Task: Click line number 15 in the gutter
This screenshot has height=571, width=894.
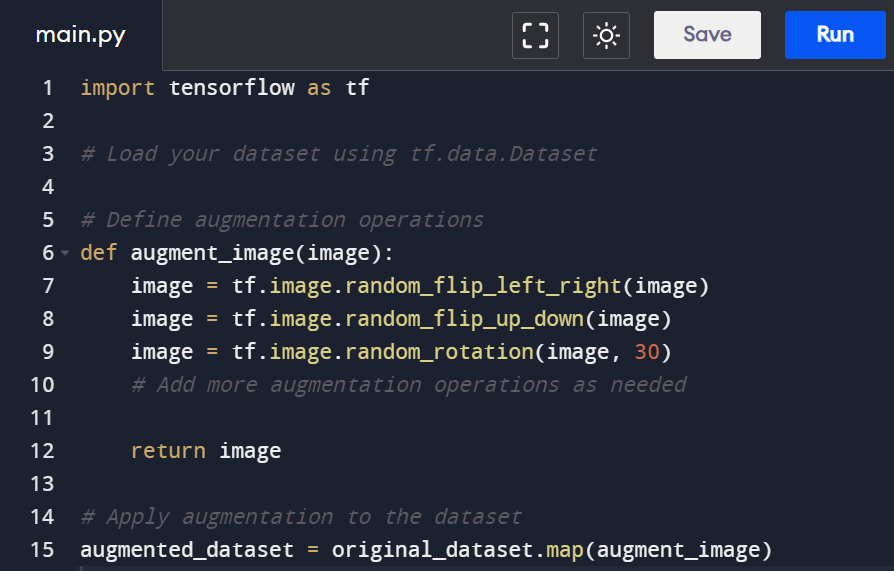Action: (x=42, y=550)
